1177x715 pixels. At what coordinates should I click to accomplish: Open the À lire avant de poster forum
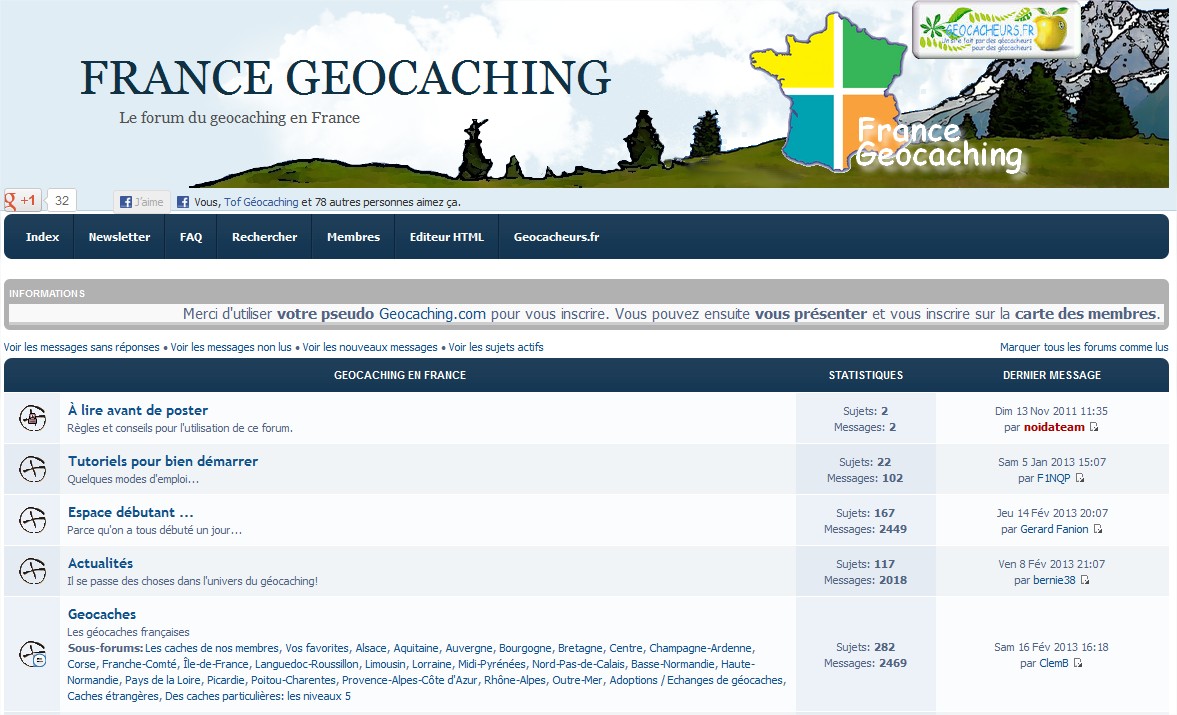coord(138,410)
